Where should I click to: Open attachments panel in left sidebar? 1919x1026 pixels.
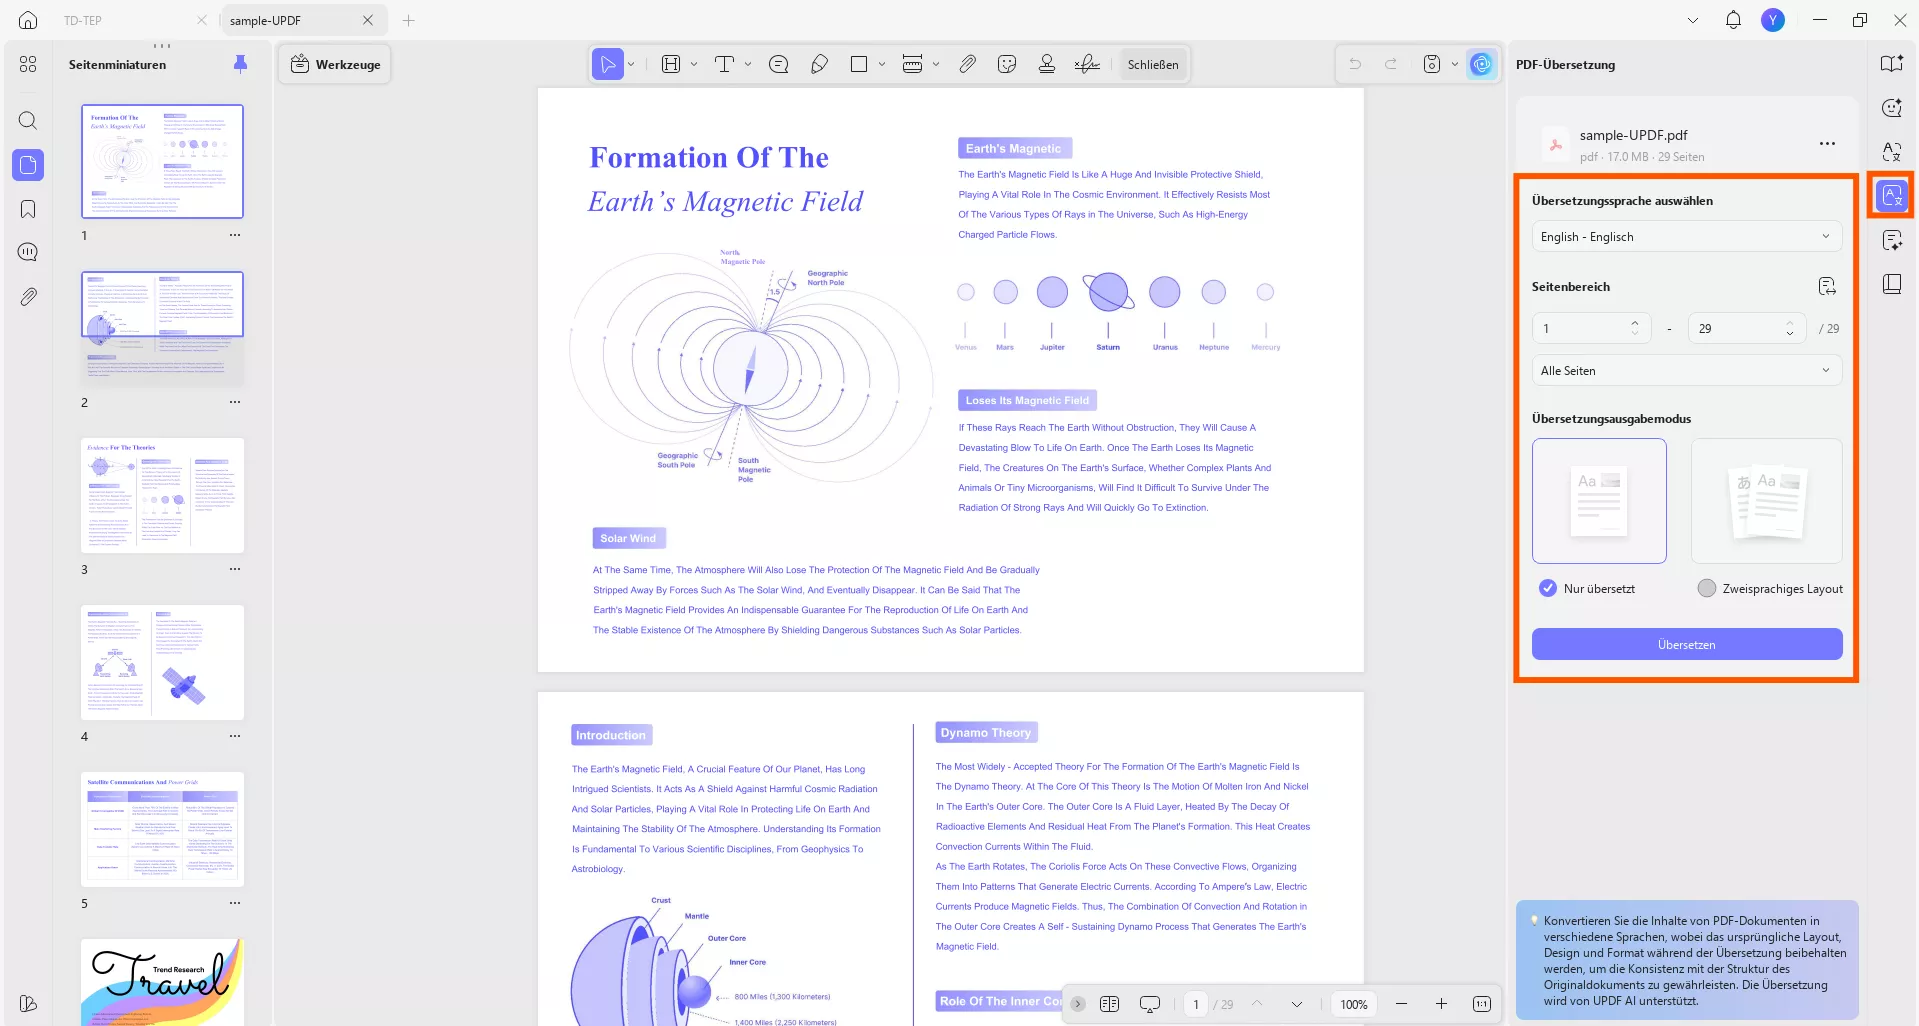28,297
